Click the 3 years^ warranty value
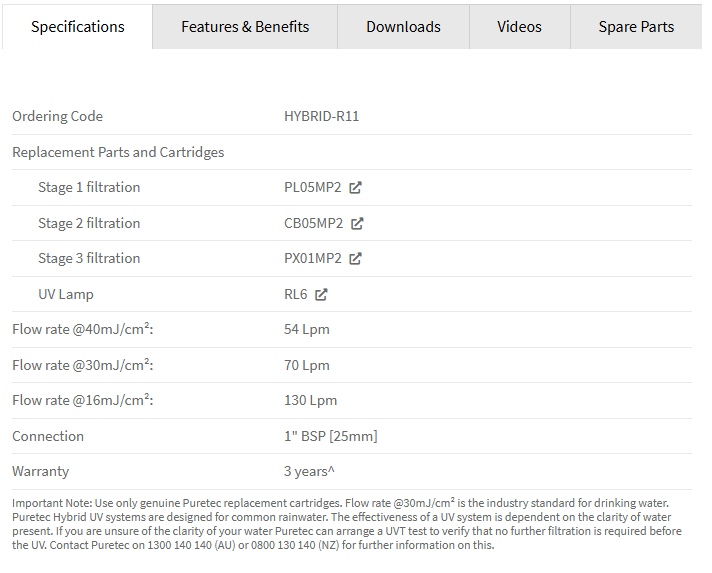 pyautogui.click(x=309, y=471)
